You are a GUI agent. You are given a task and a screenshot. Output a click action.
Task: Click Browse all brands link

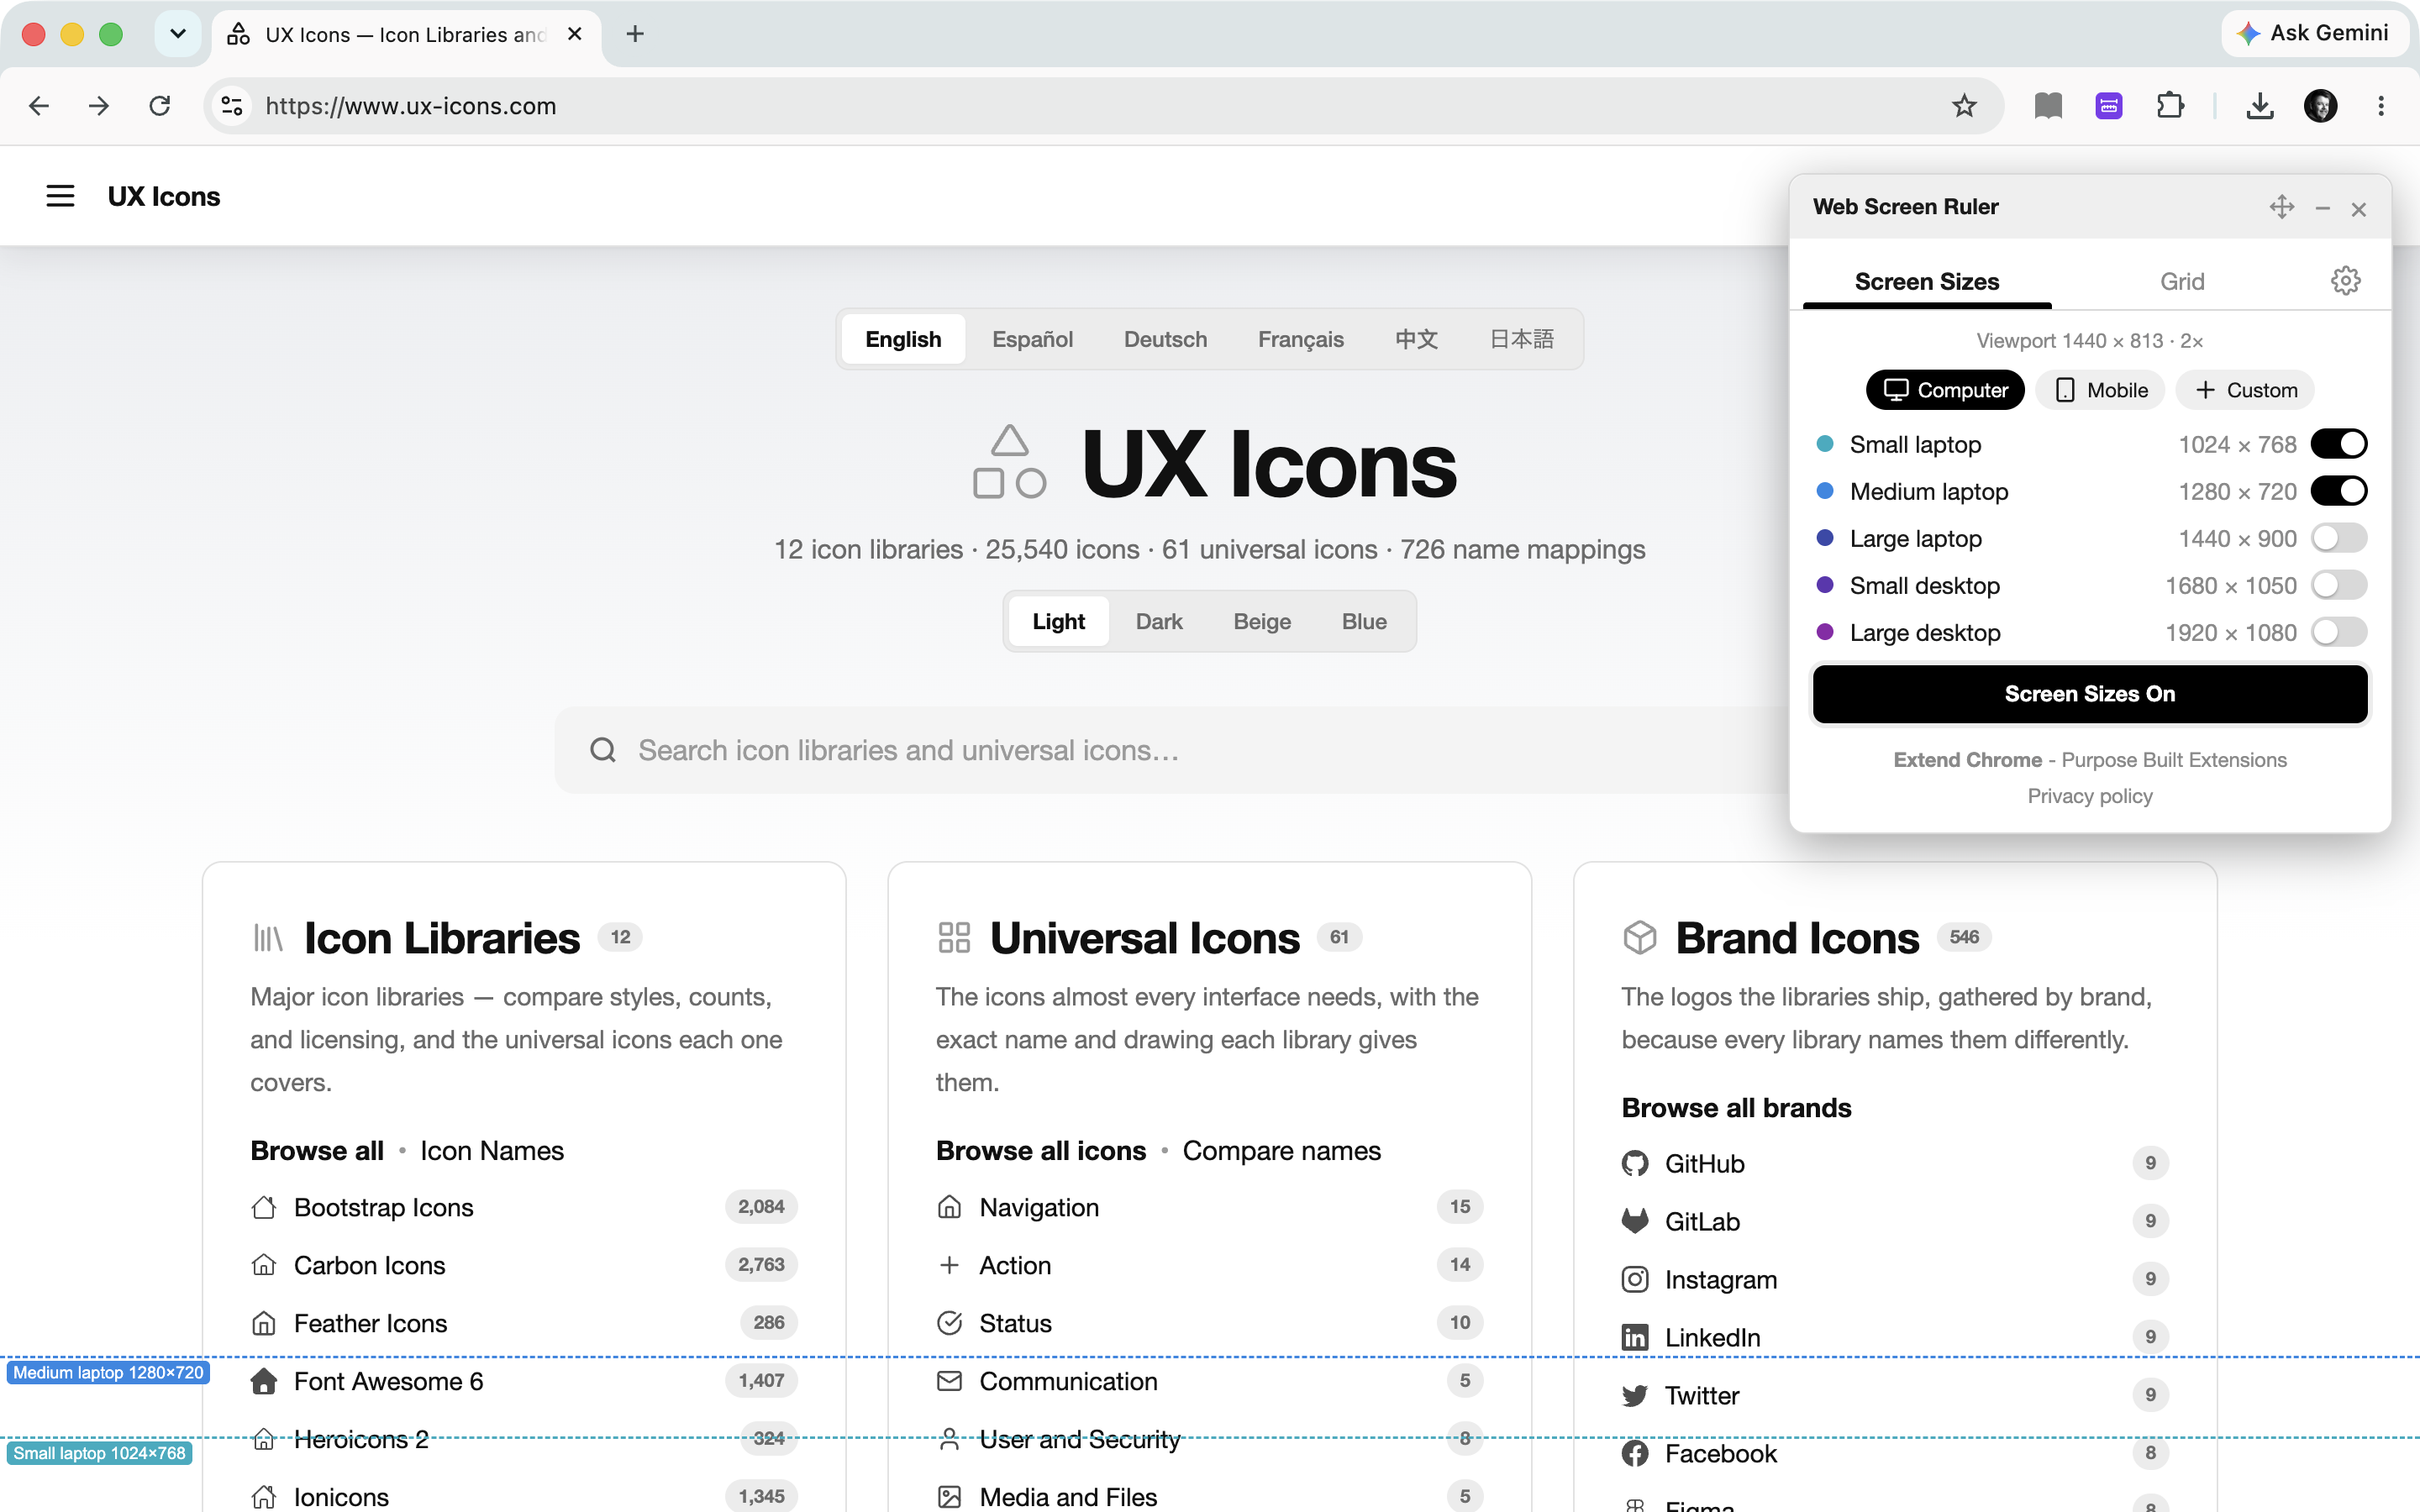tap(1736, 1108)
